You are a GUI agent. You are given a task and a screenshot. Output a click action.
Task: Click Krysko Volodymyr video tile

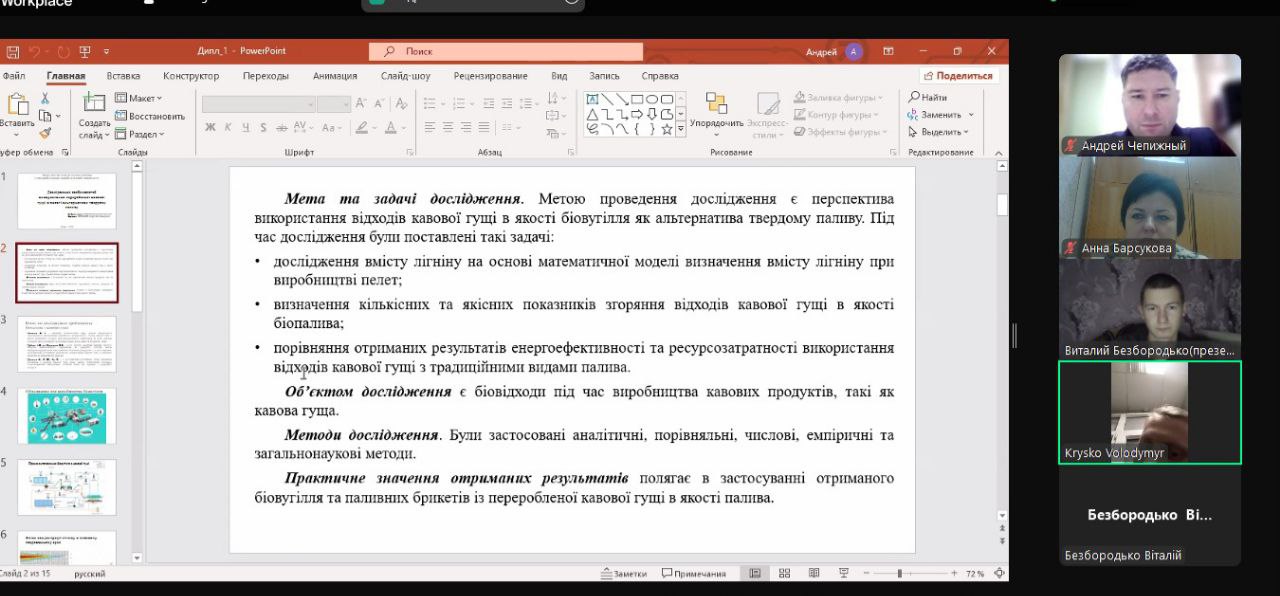point(1150,412)
